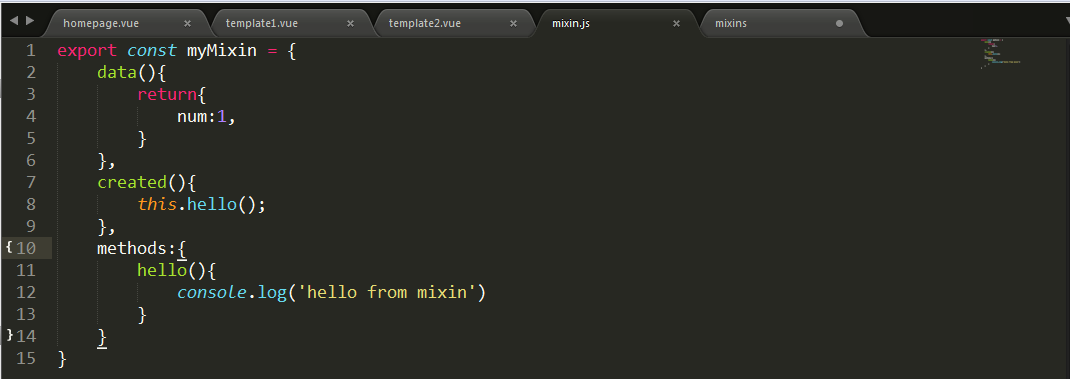The width and height of the screenshot is (1070, 379).
Task: Open the template2.vue tab
Action: click(424, 23)
